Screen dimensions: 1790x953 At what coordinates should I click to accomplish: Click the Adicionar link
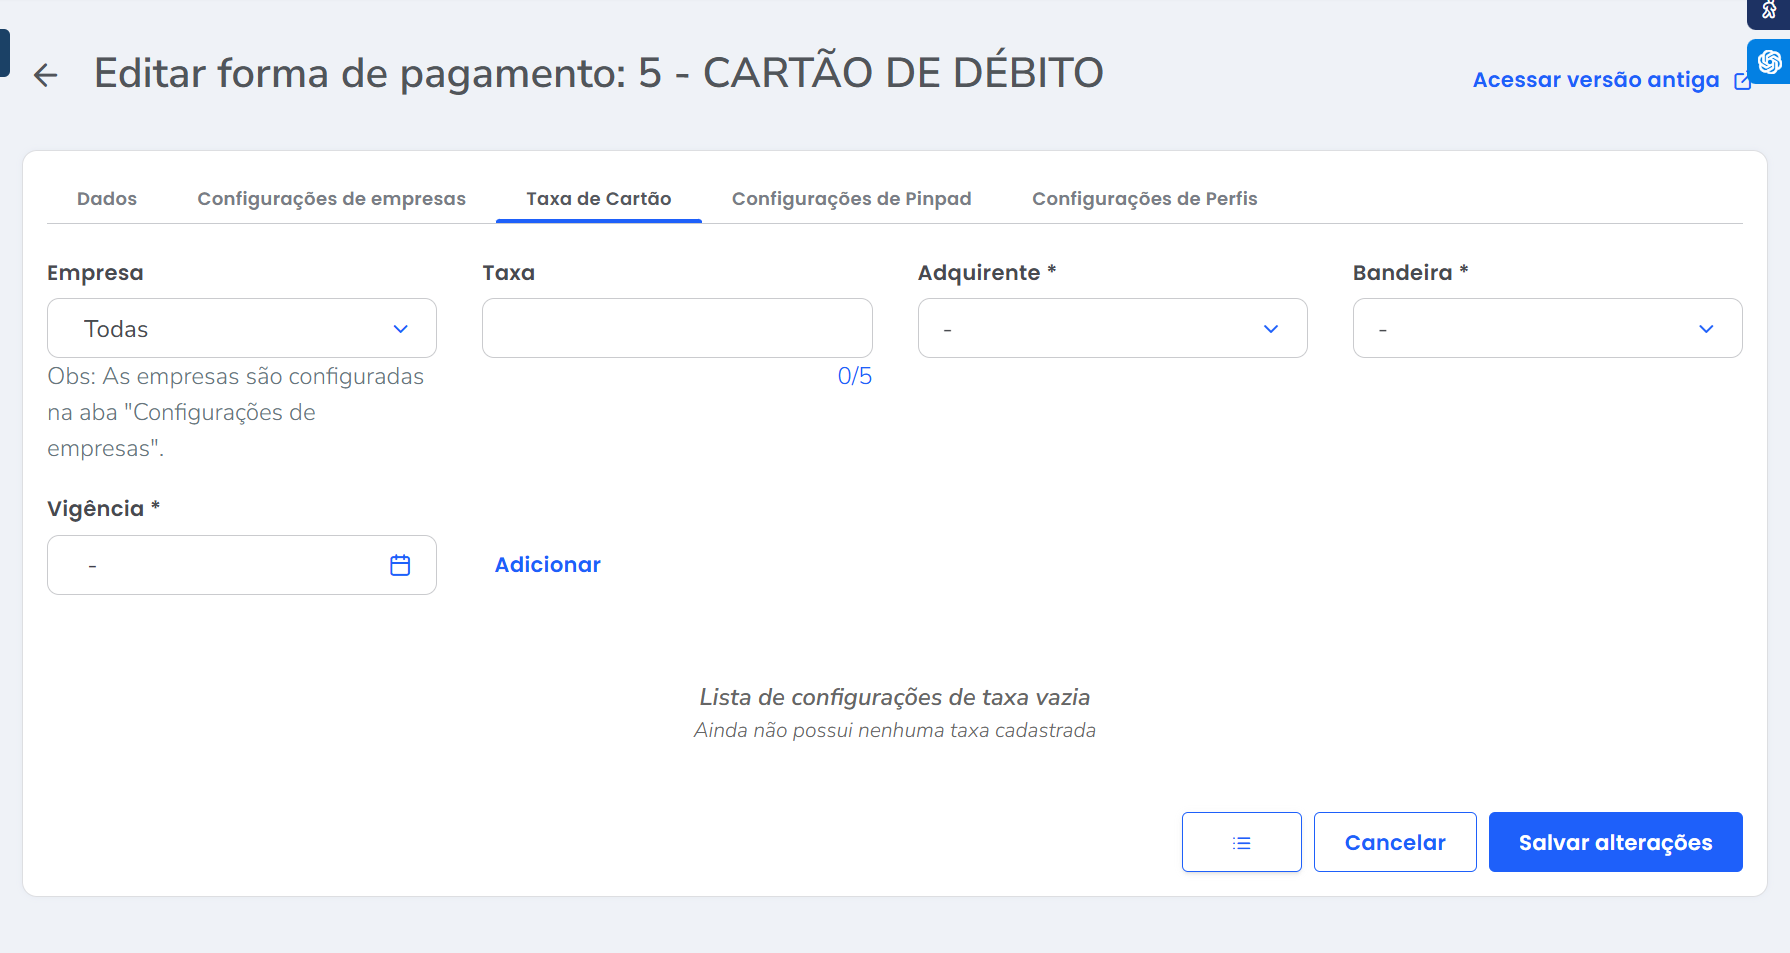tap(547, 565)
